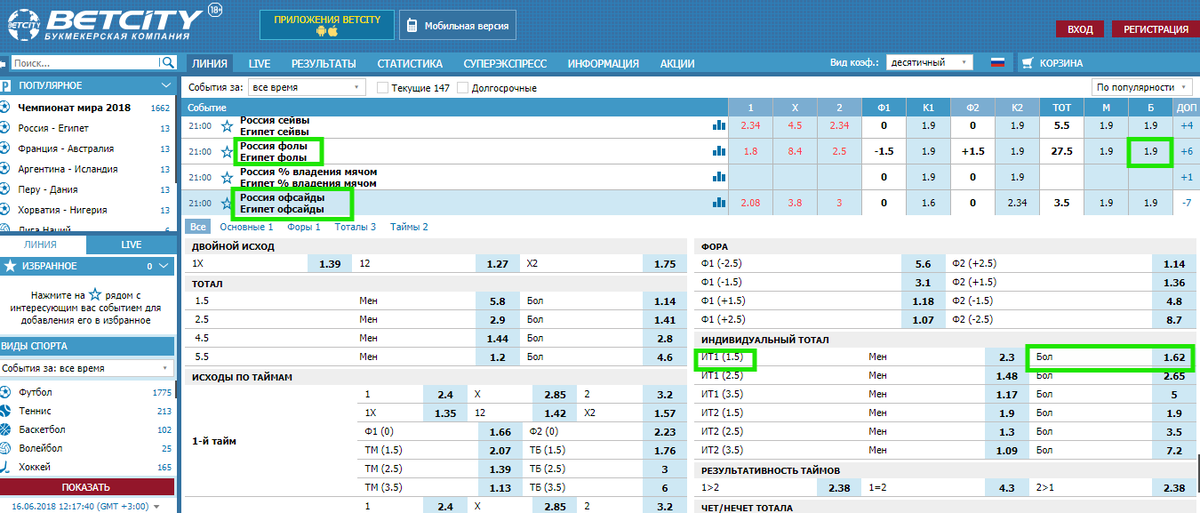Open sidebar События за: все время dropdown

click(x=88, y=369)
